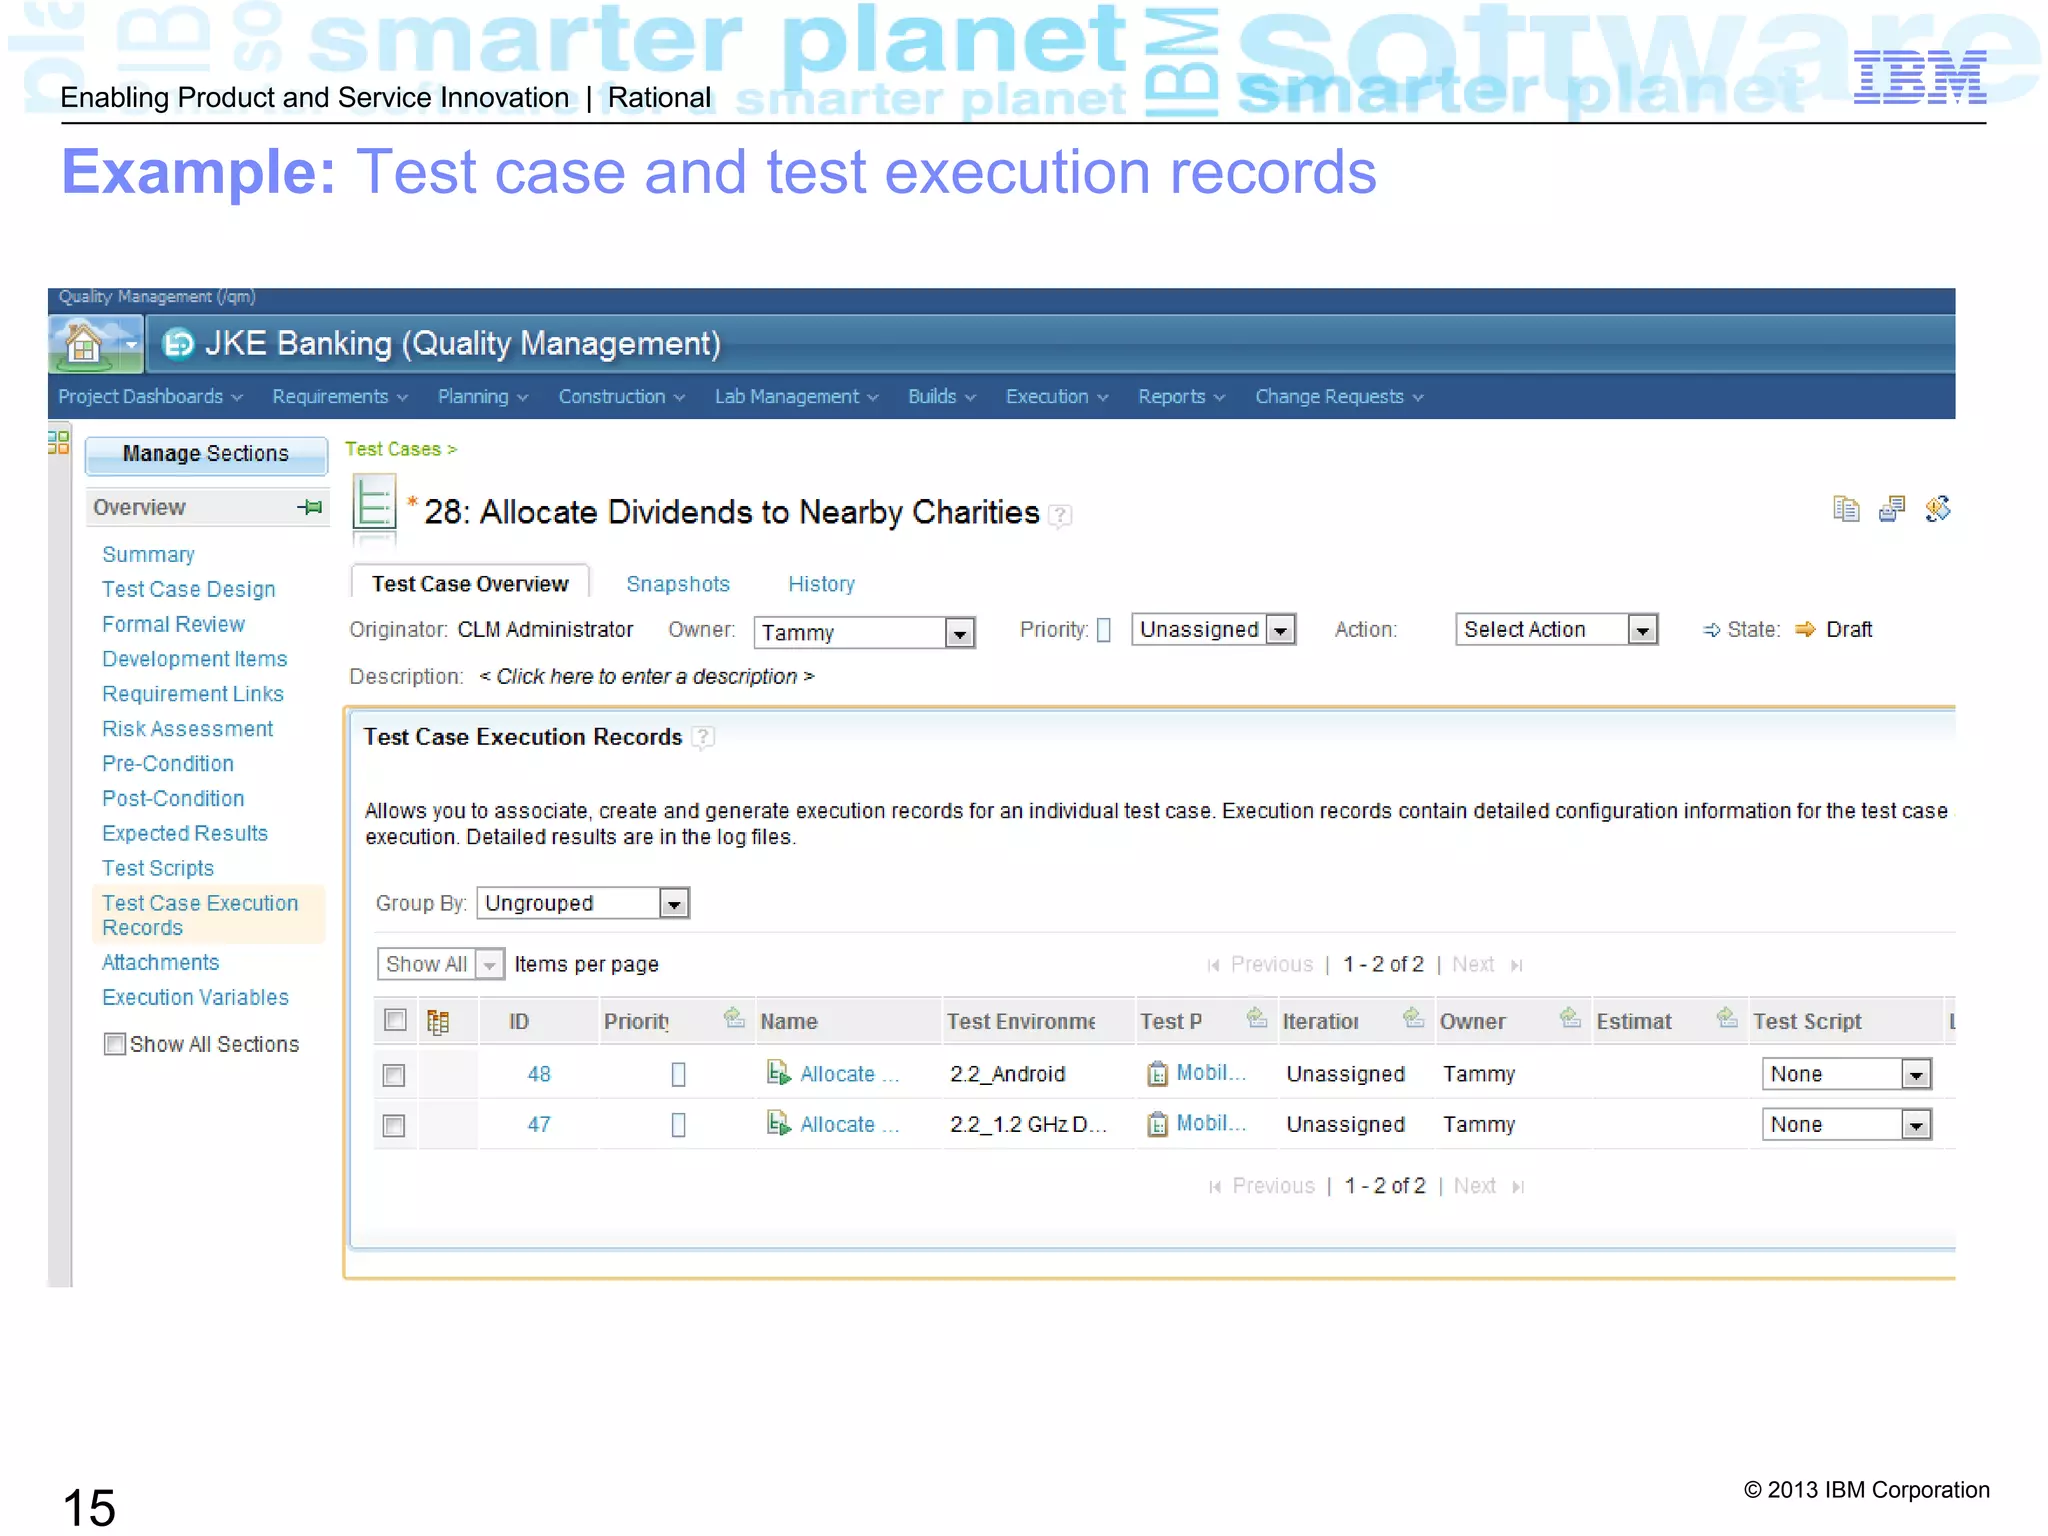This screenshot has width=2048, height=1536.
Task: Click the Manage Sections button
Action: tap(206, 455)
